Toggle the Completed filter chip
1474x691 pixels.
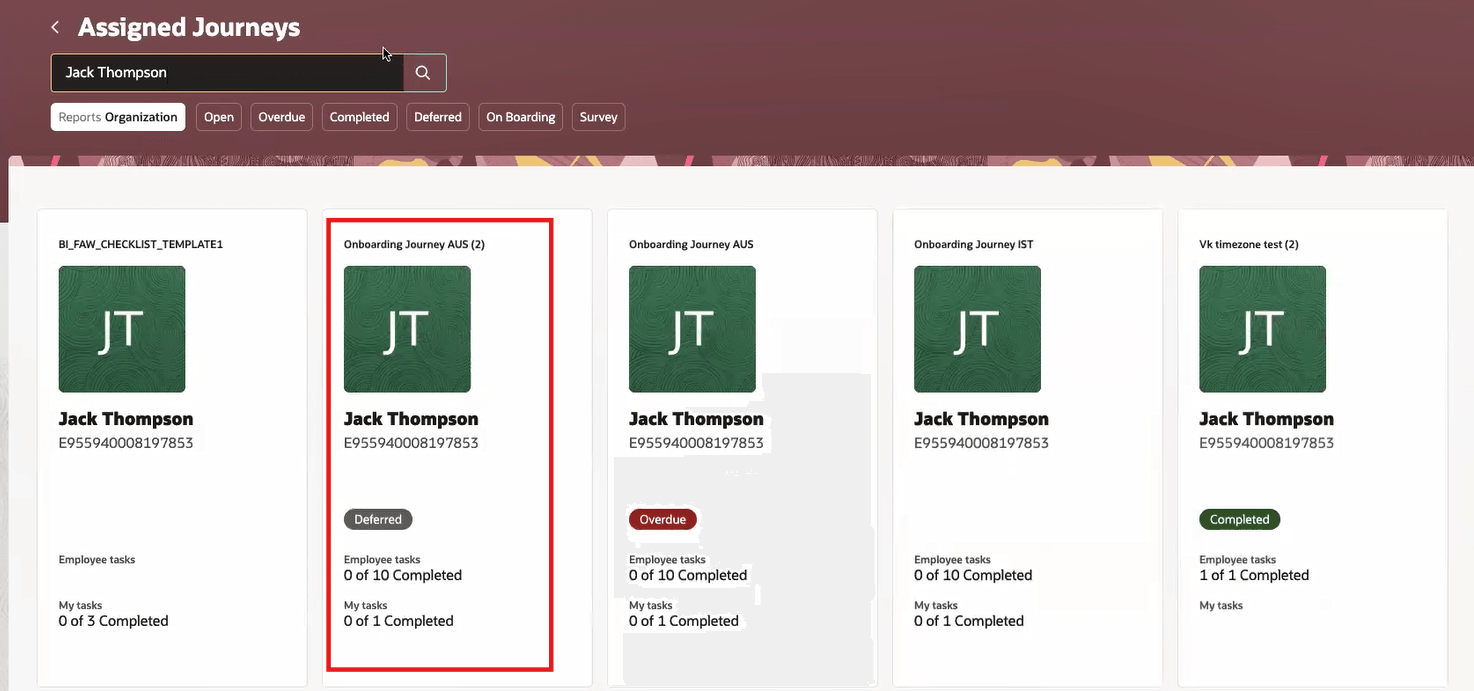(x=359, y=117)
